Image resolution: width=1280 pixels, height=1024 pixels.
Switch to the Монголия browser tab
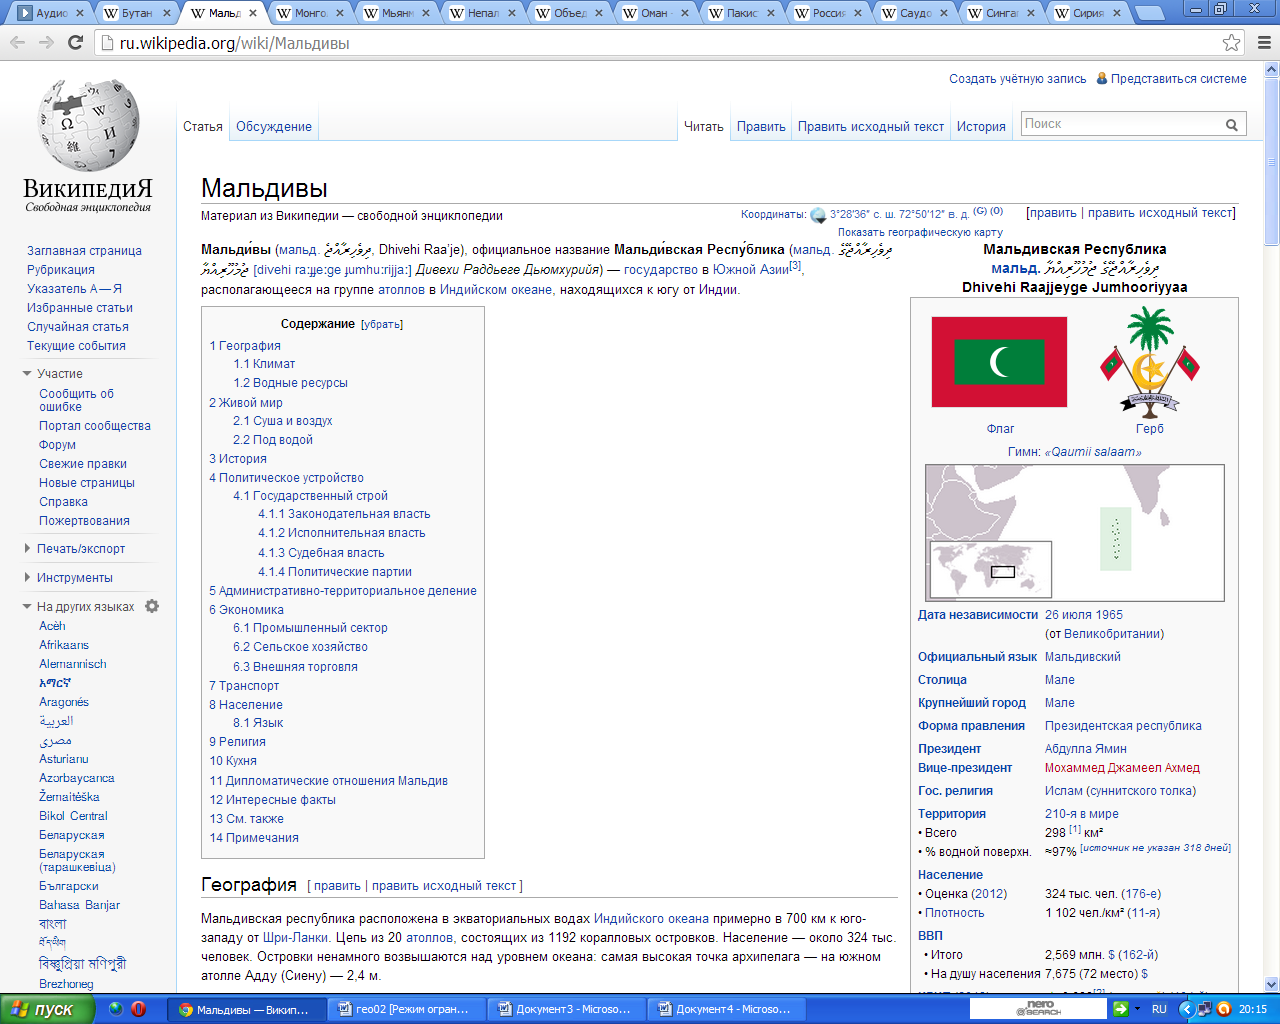pyautogui.click(x=311, y=13)
